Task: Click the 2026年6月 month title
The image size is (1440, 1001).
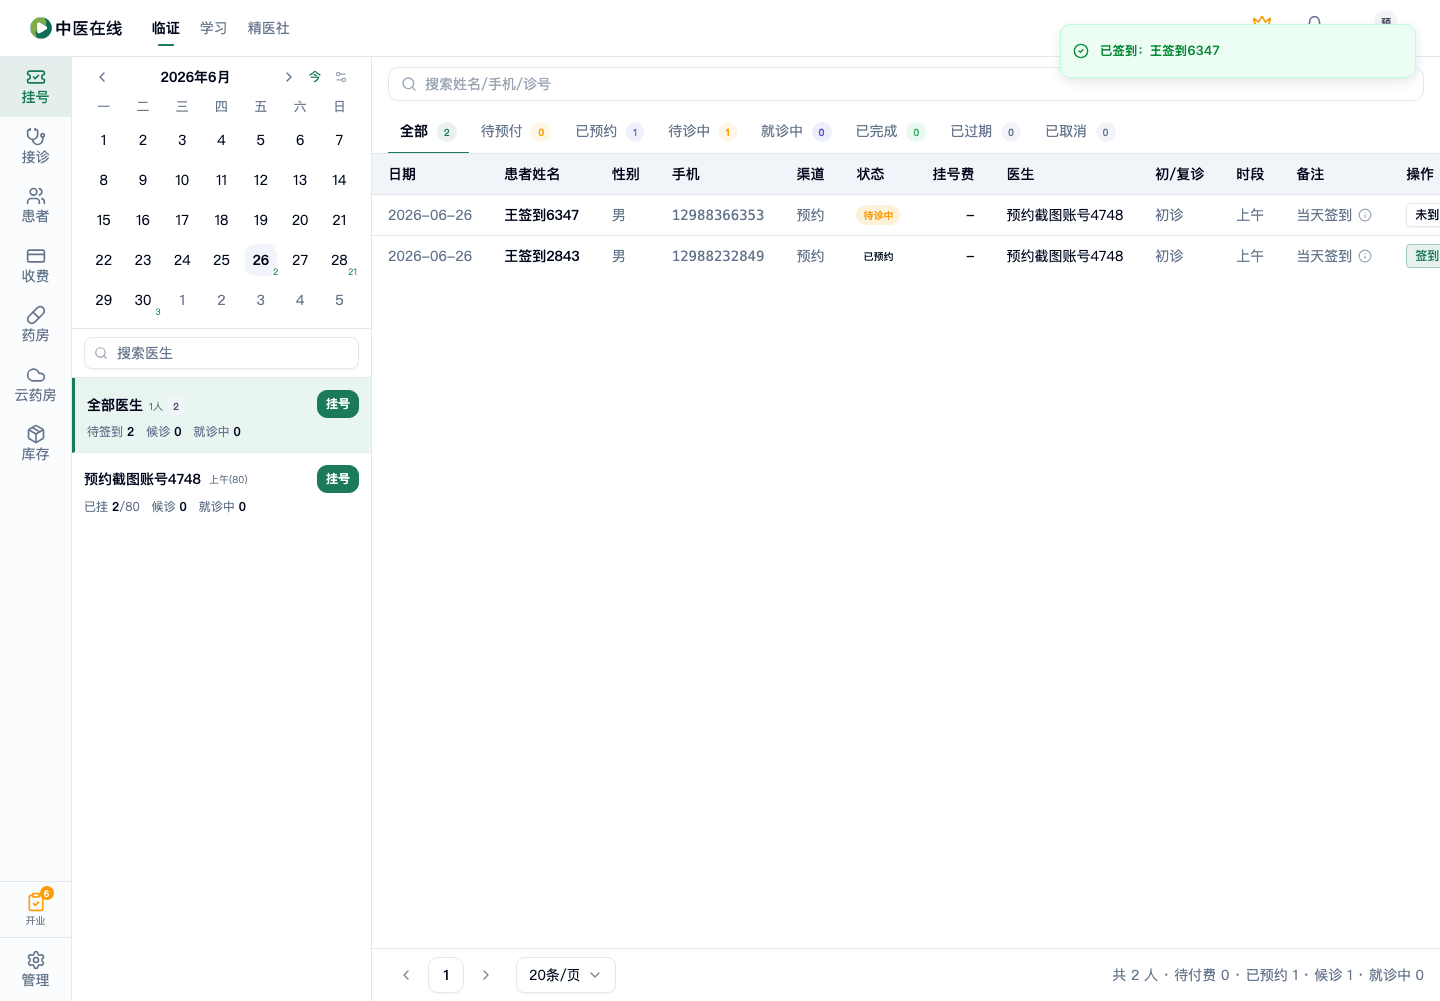Action: click(195, 77)
